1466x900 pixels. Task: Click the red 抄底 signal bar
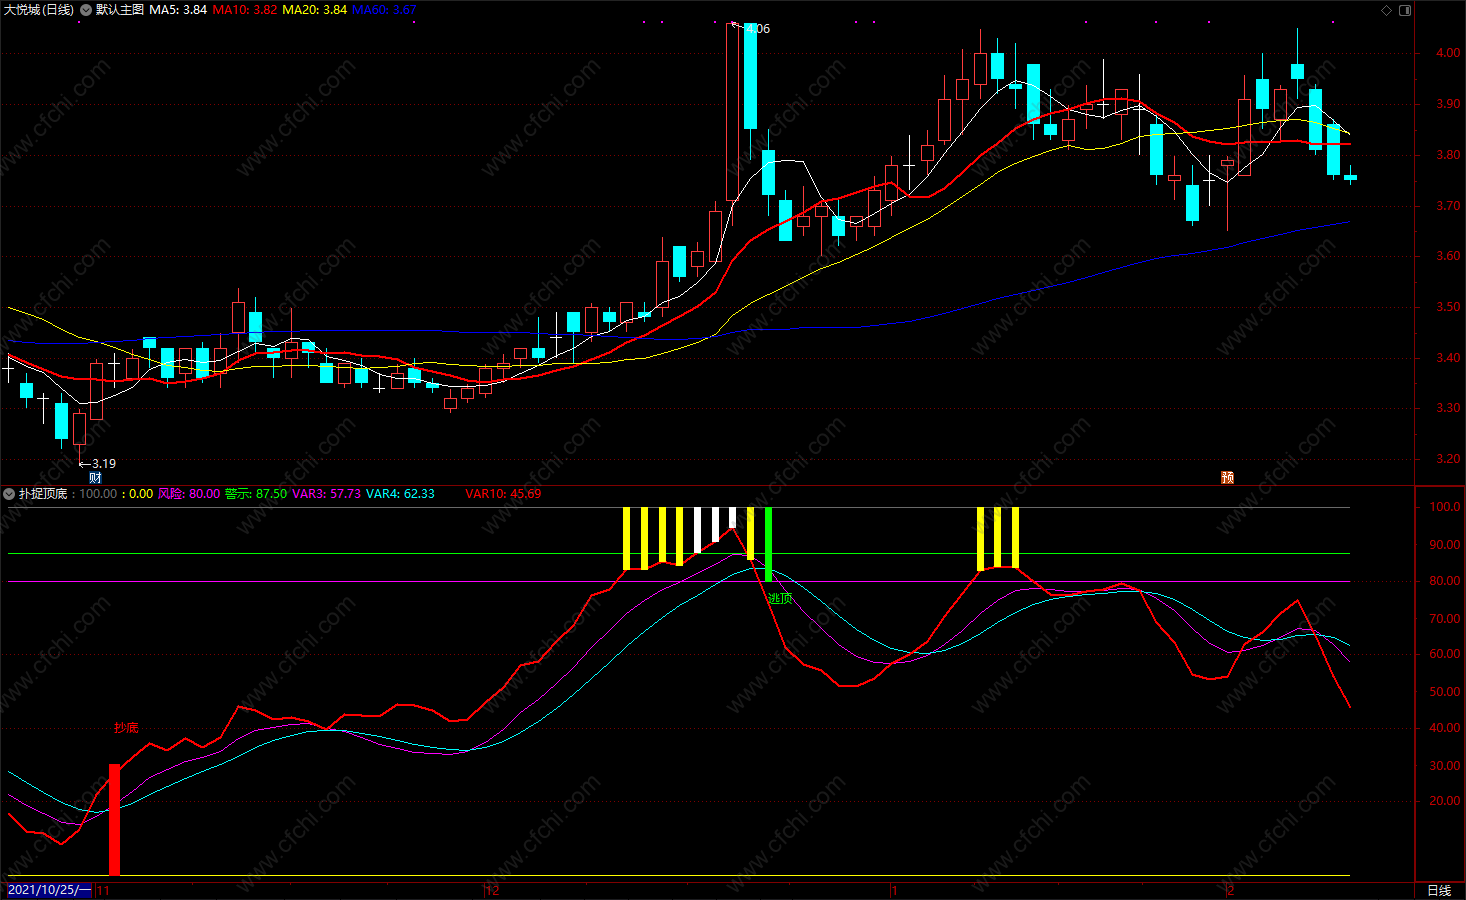click(x=114, y=820)
